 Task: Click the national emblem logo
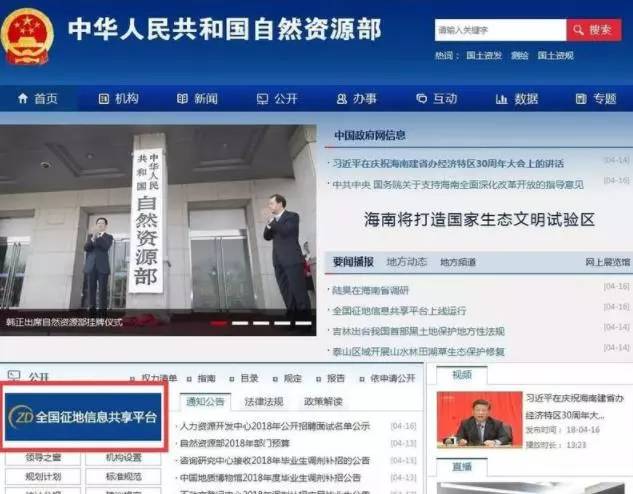(x=27, y=36)
